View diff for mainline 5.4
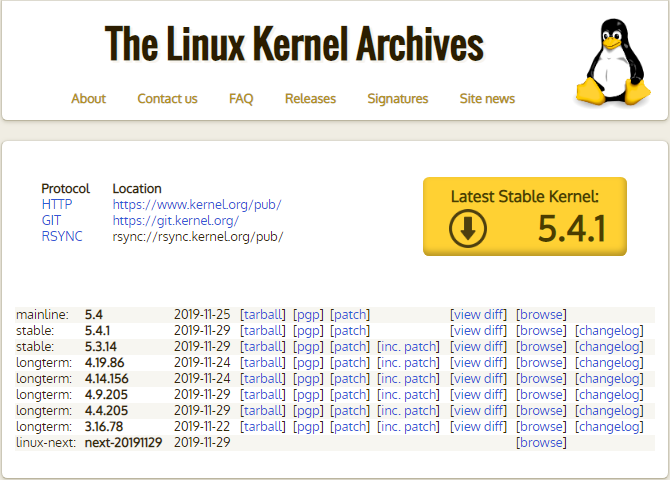Image resolution: width=670 pixels, height=480 pixels. 478,315
